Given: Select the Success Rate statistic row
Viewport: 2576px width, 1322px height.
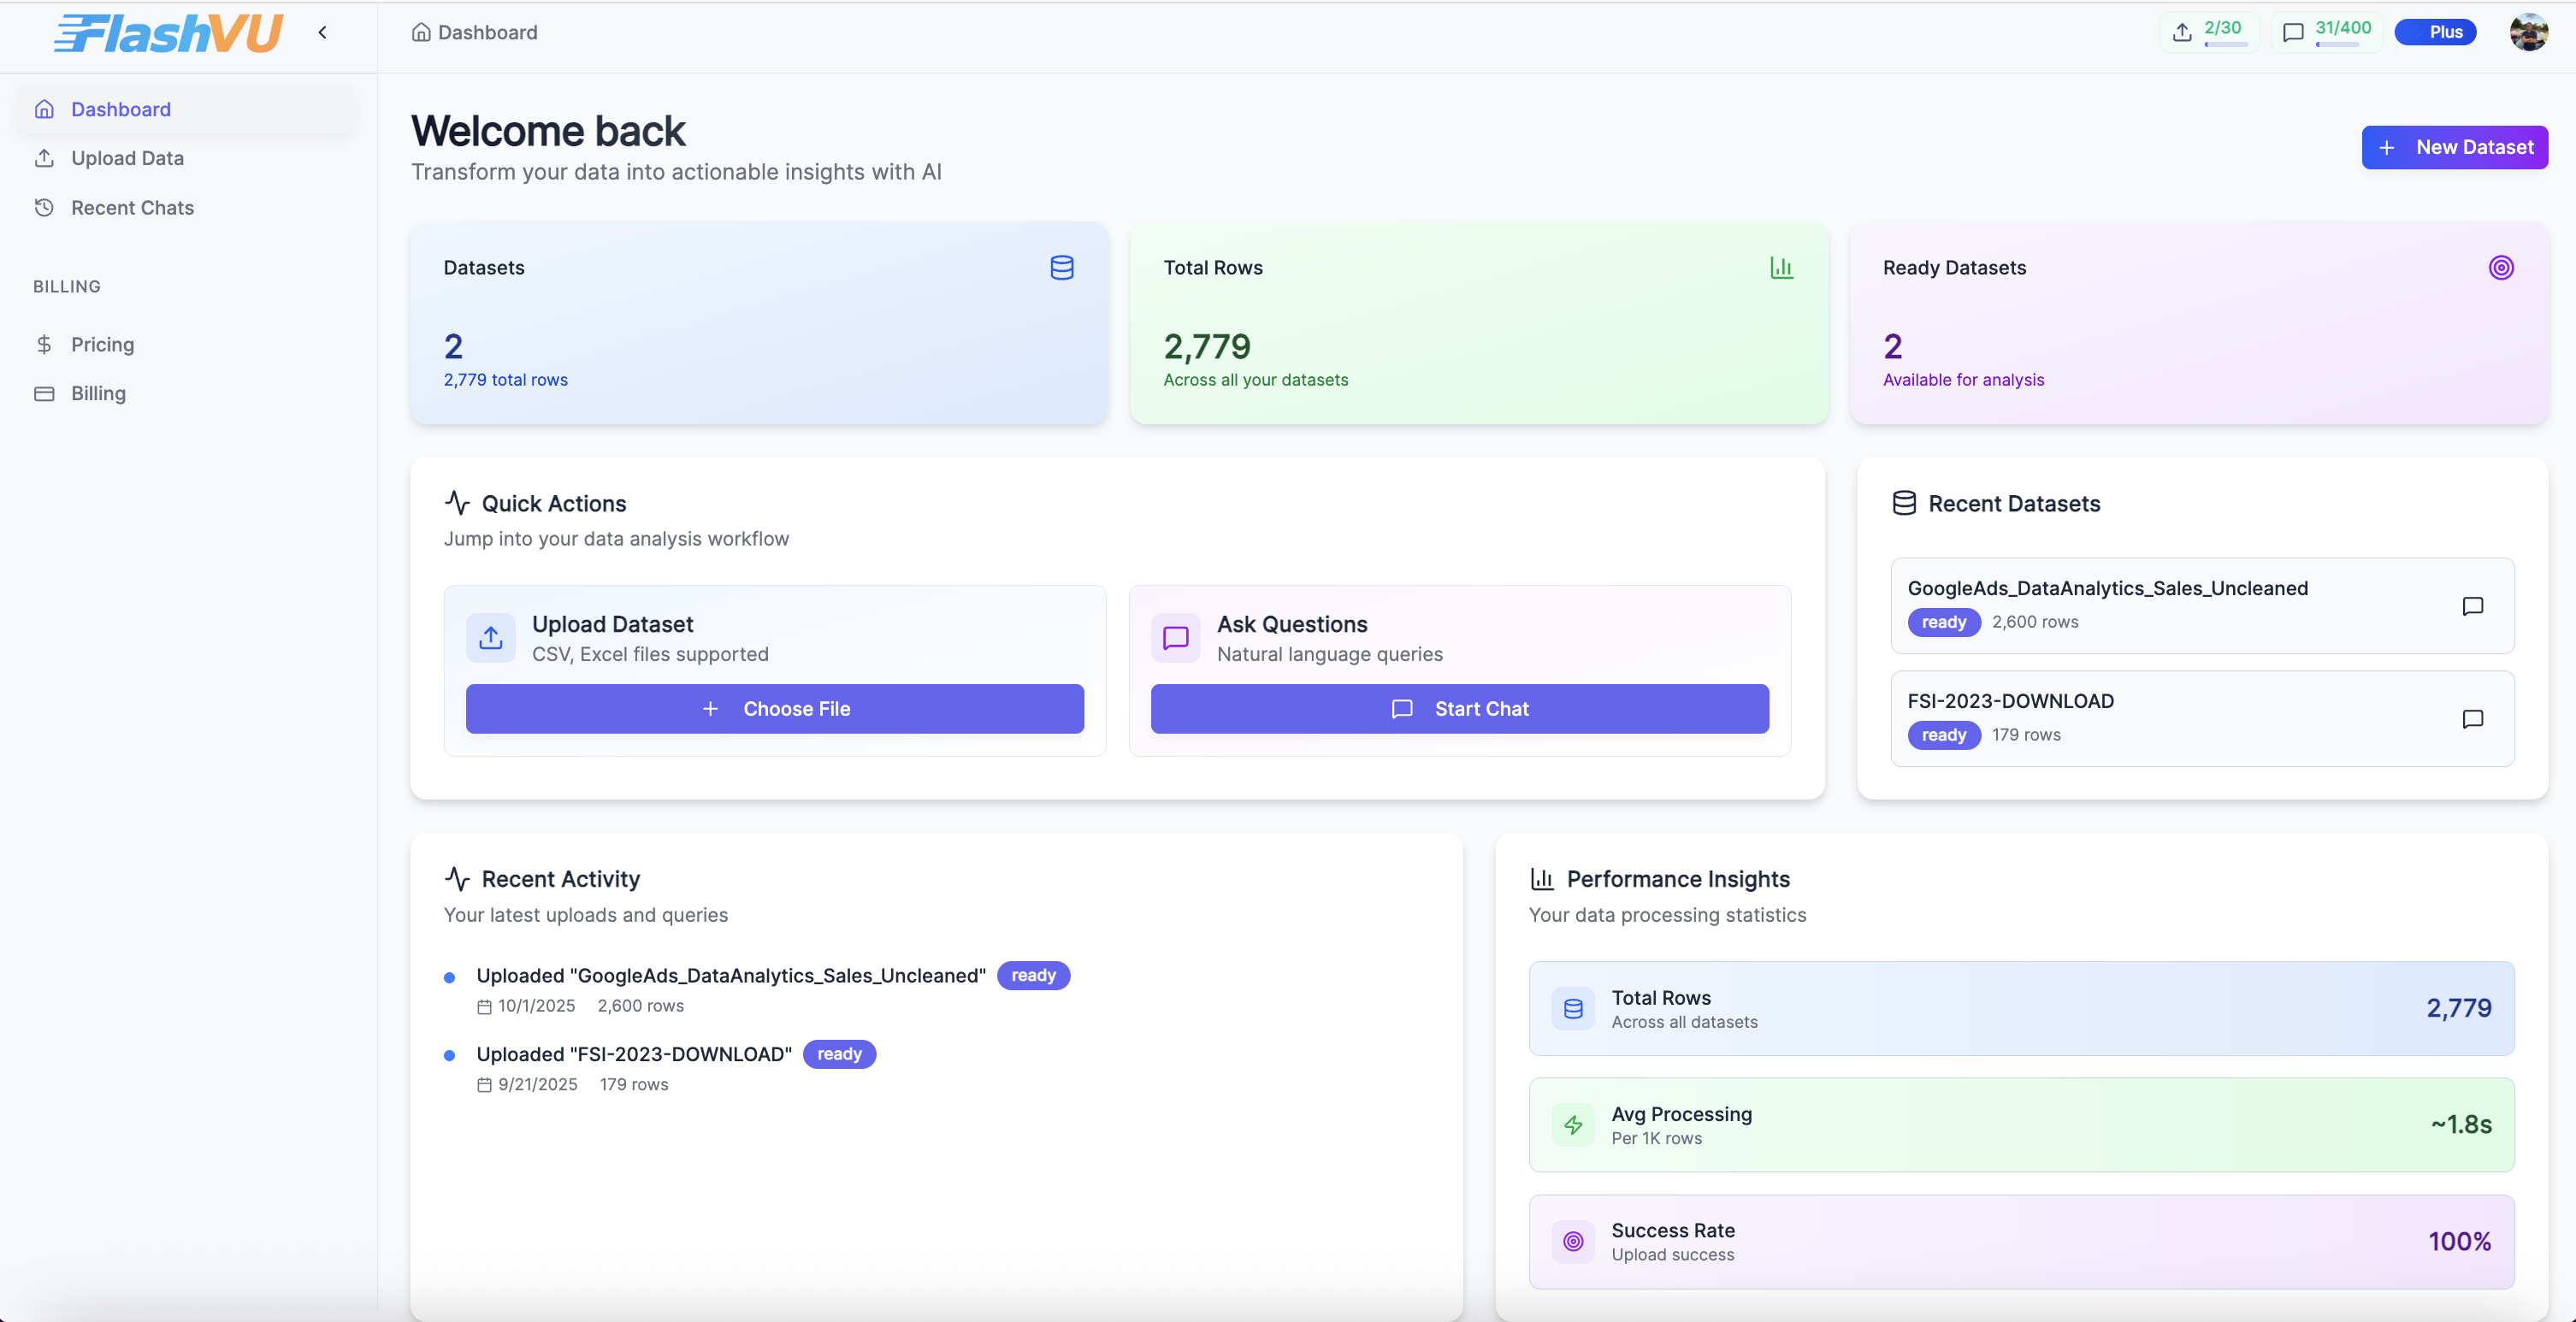Looking at the screenshot, I should point(2020,1241).
